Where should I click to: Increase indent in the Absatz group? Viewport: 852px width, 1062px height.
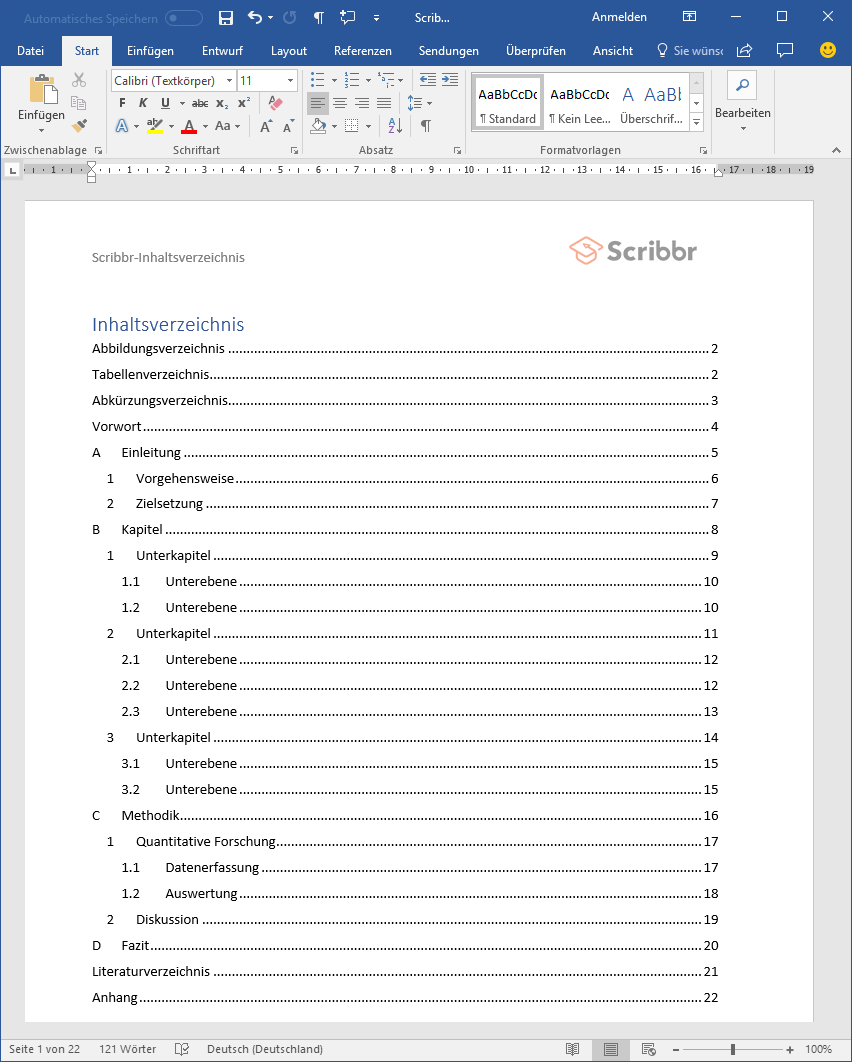[450, 80]
